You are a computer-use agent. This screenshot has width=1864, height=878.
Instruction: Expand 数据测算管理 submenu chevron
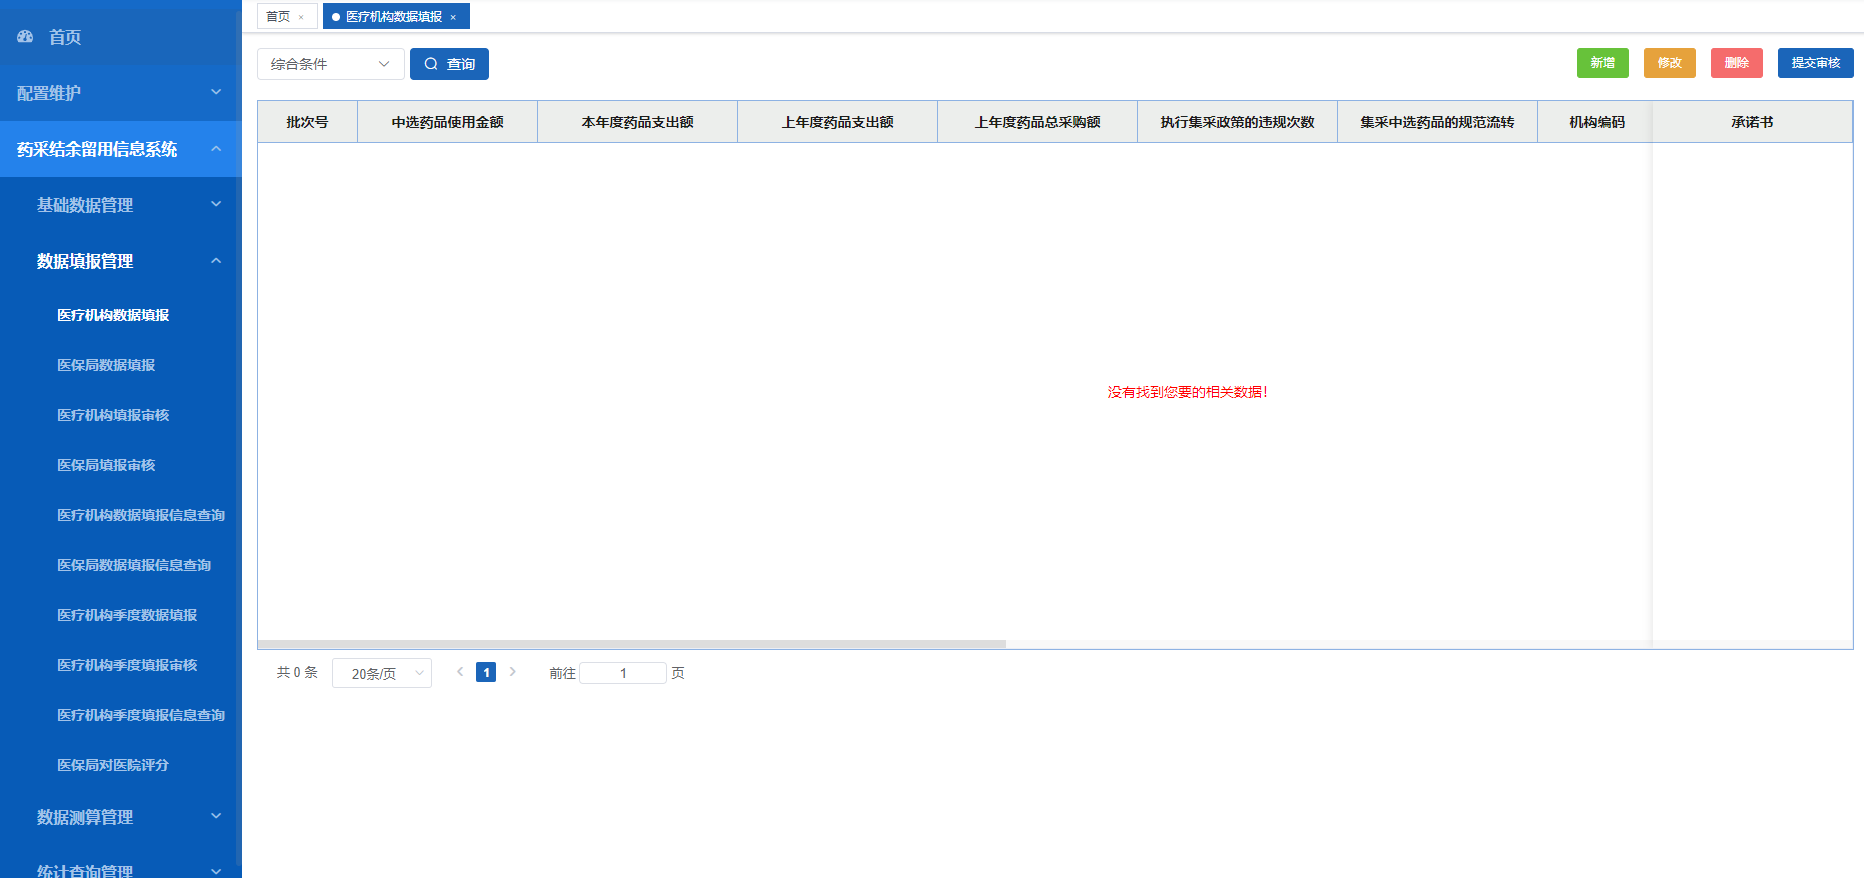point(216,816)
